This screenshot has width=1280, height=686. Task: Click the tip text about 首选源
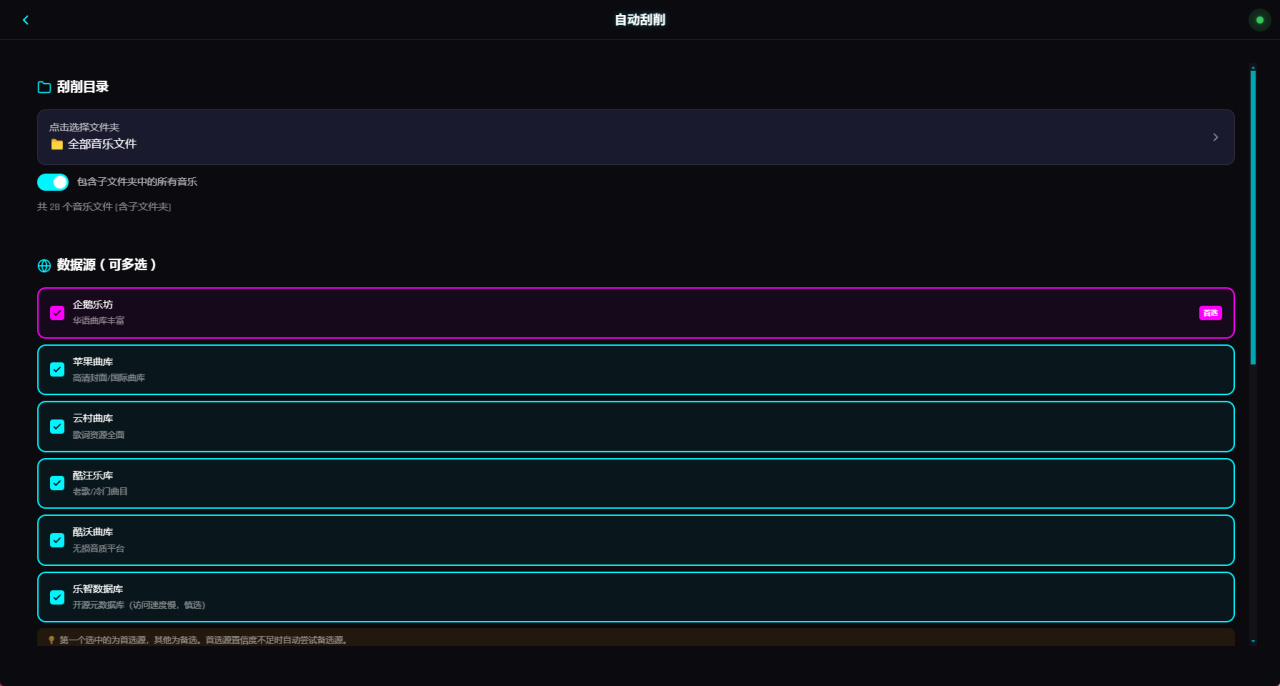click(204, 640)
